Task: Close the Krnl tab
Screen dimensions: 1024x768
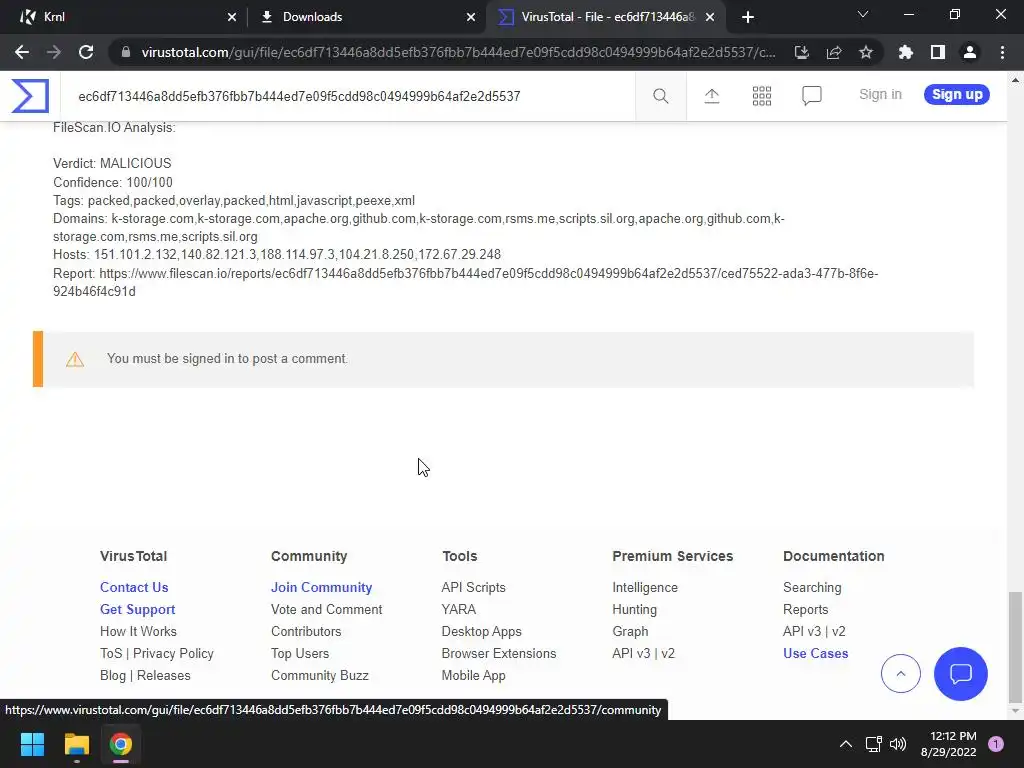Action: 232,17
